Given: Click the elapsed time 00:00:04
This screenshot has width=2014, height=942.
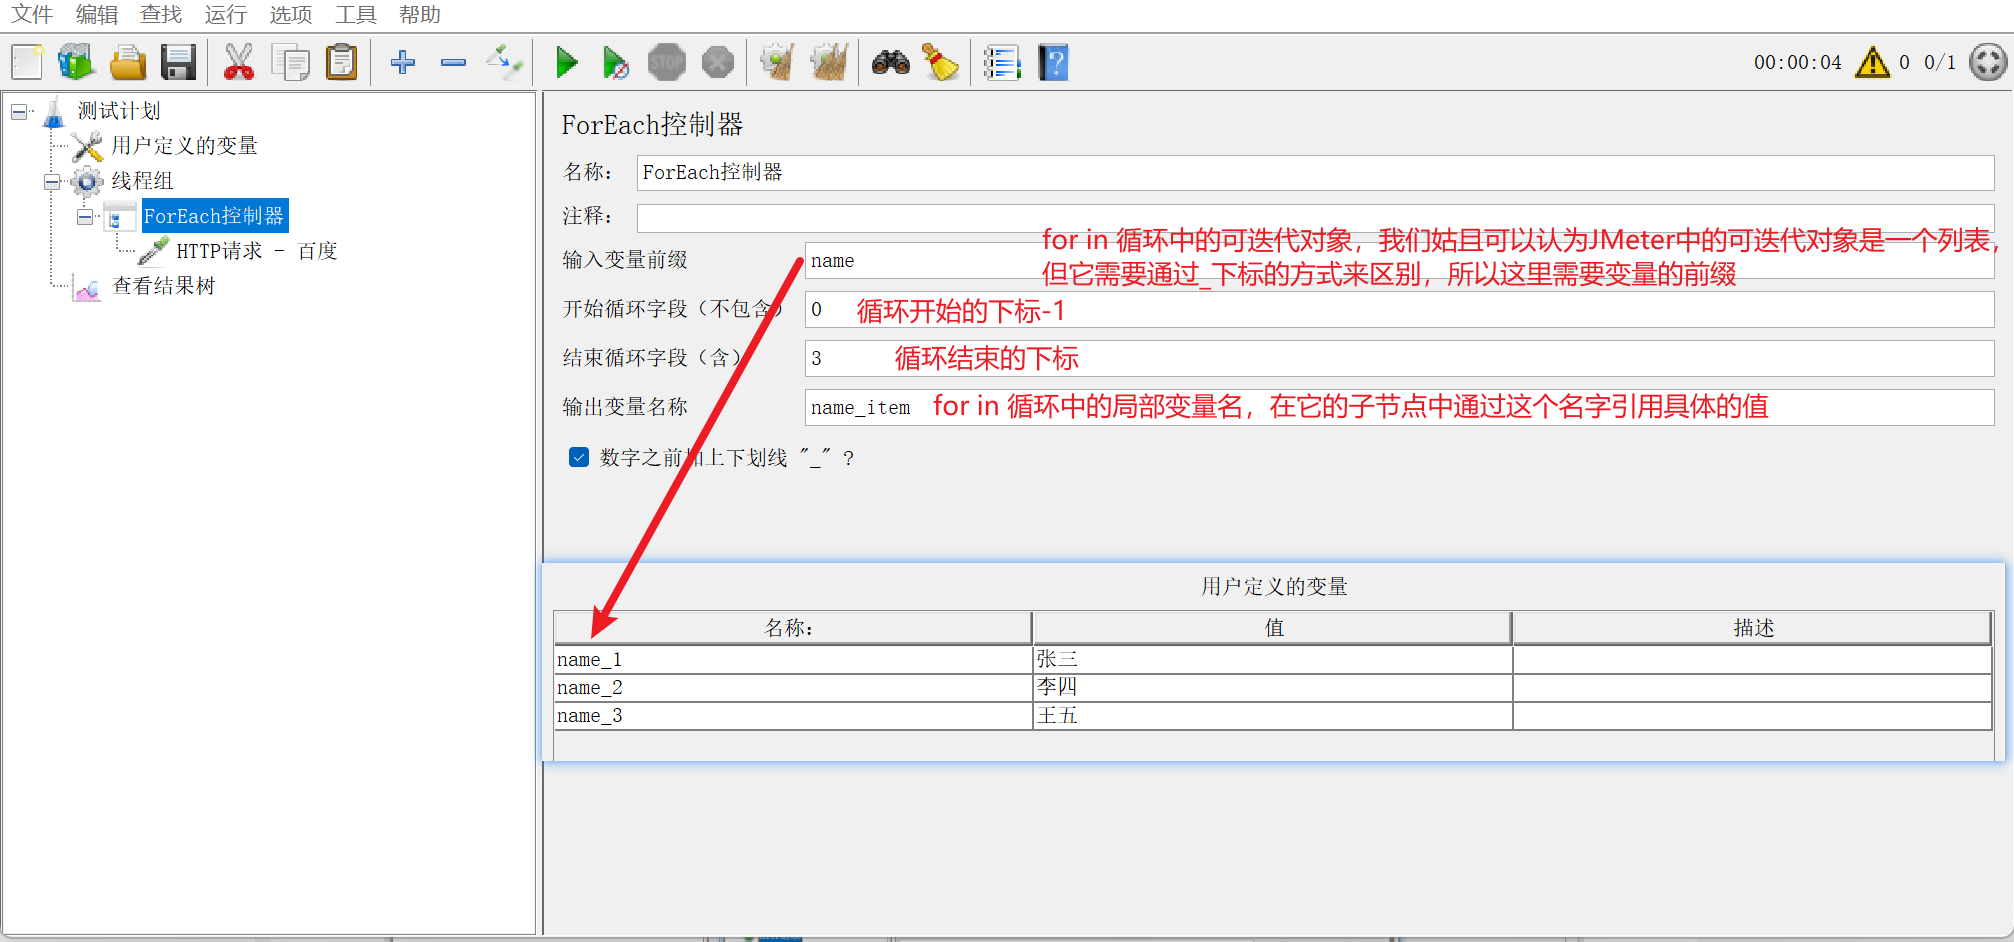Looking at the screenshot, I should [1797, 62].
